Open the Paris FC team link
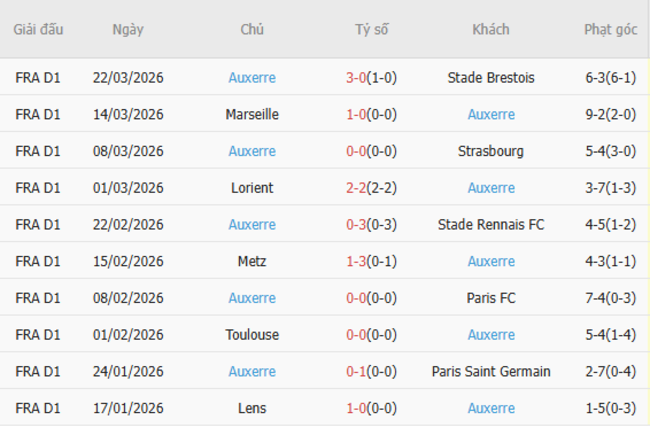The image size is (650, 443). [x=490, y=298]
